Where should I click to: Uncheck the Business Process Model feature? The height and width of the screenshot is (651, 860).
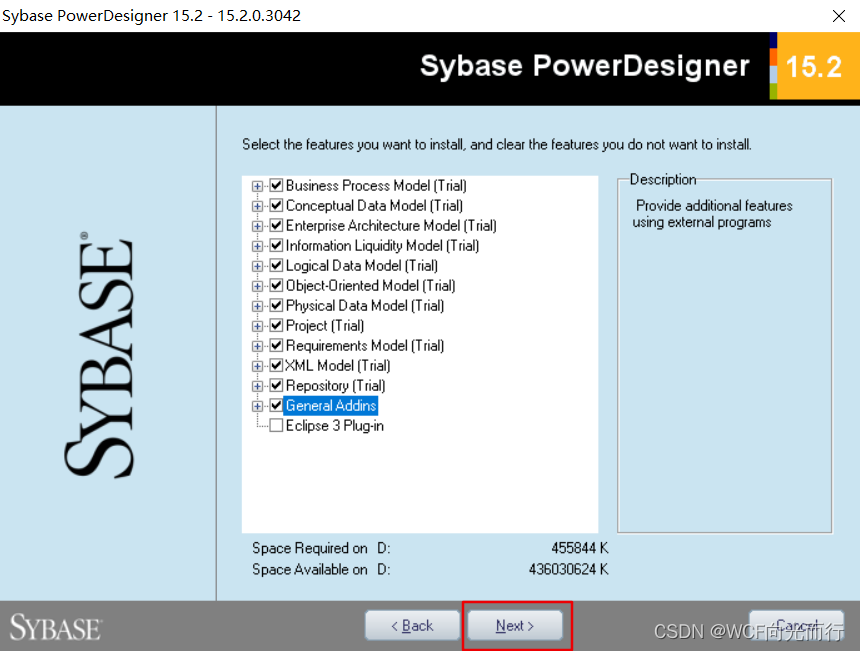click(x=275, y=185)
